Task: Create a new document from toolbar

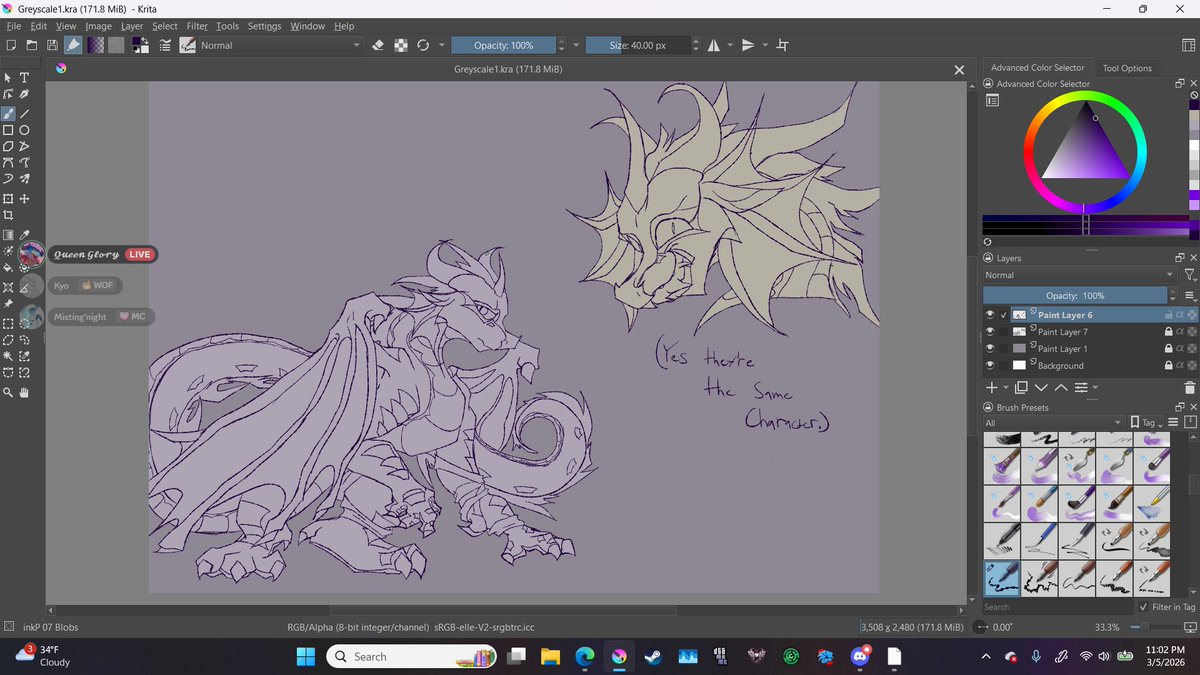Action: tap(10, 45)
